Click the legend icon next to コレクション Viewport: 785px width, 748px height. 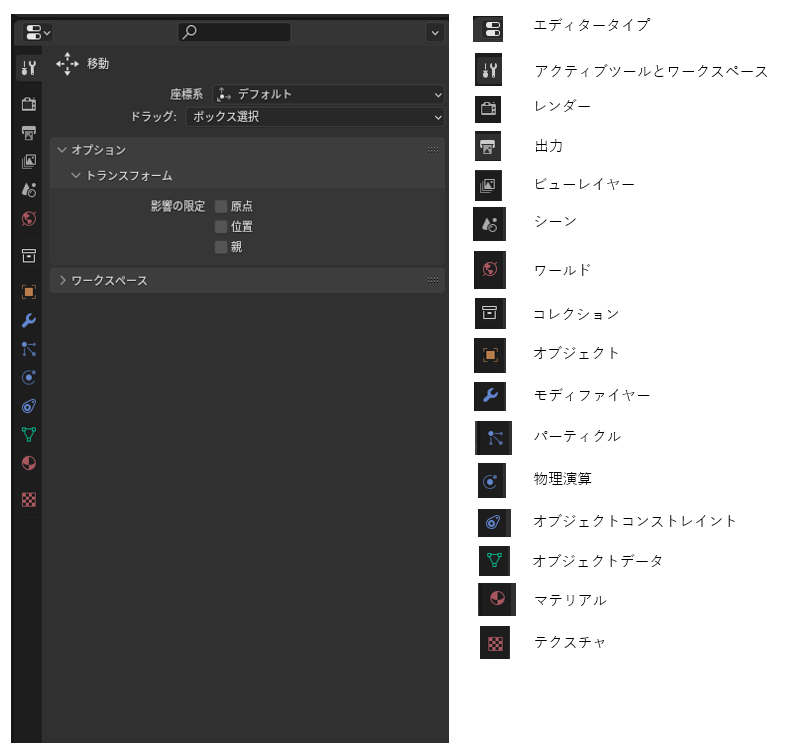(490, 313)
